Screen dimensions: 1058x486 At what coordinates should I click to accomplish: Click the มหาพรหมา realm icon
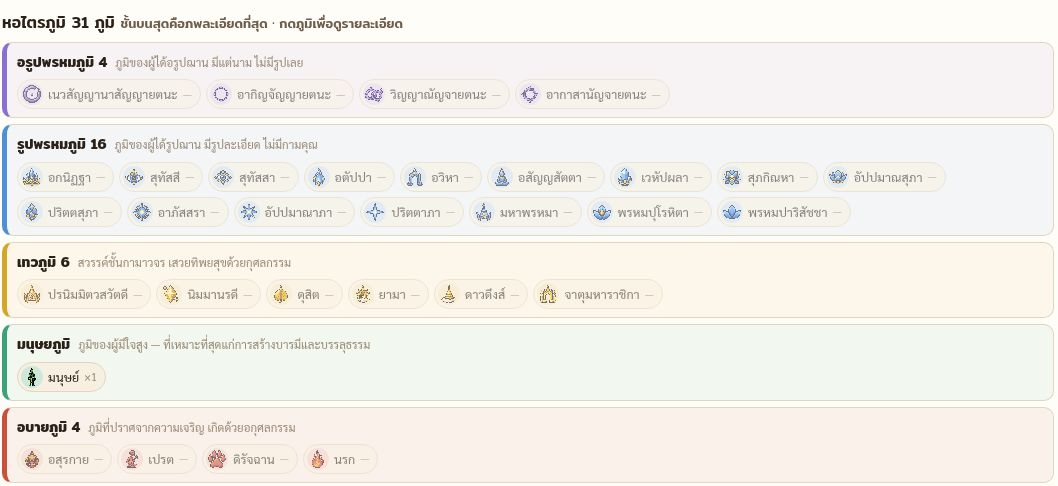(x=484, y=213)
